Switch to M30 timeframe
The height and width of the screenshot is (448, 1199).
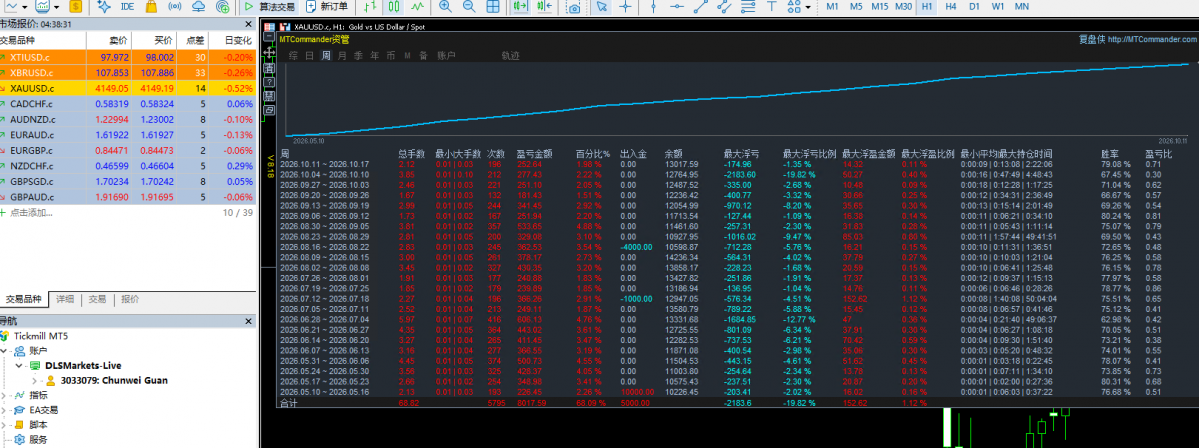pos(904,7)
